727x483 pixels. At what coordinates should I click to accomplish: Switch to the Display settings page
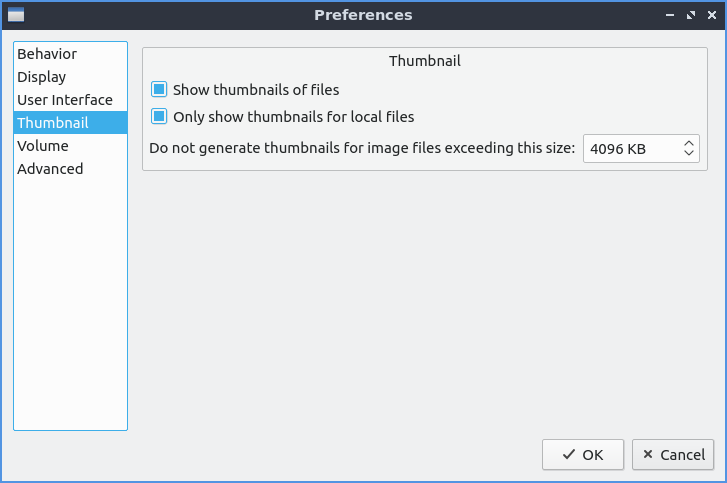[42, 77]
